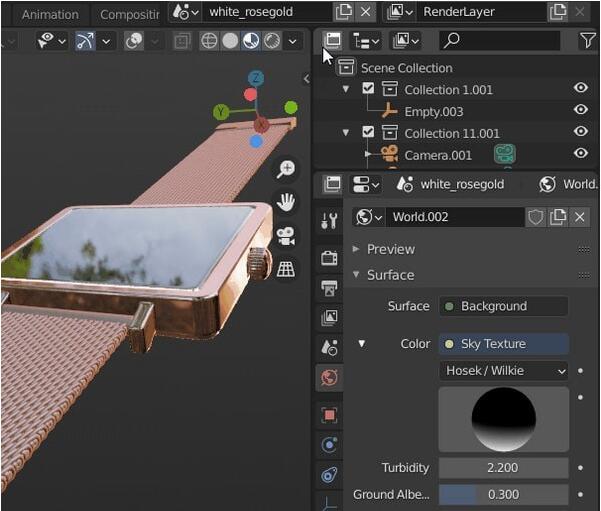601x511 pixels.
Task: Click the Outliner search field
Action: click(x=499, y=41)
